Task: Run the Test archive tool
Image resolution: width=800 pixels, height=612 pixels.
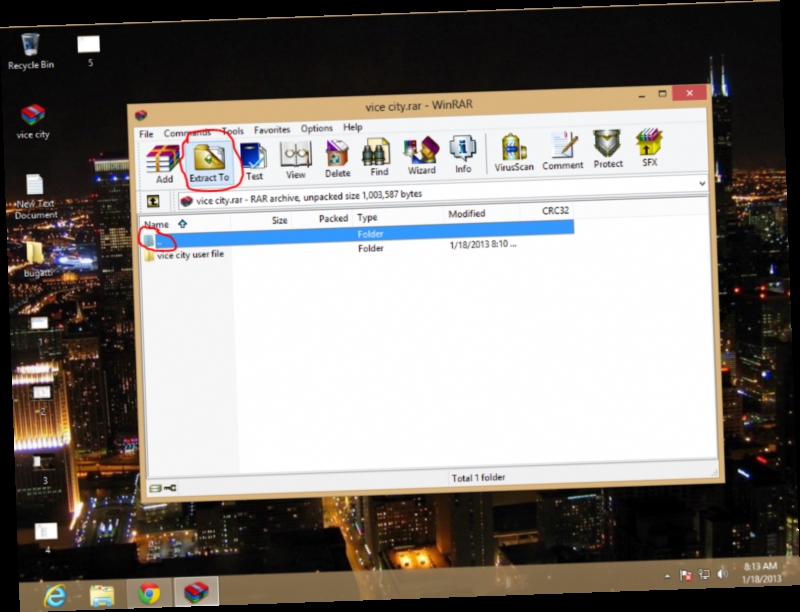Action: (254, 162)
